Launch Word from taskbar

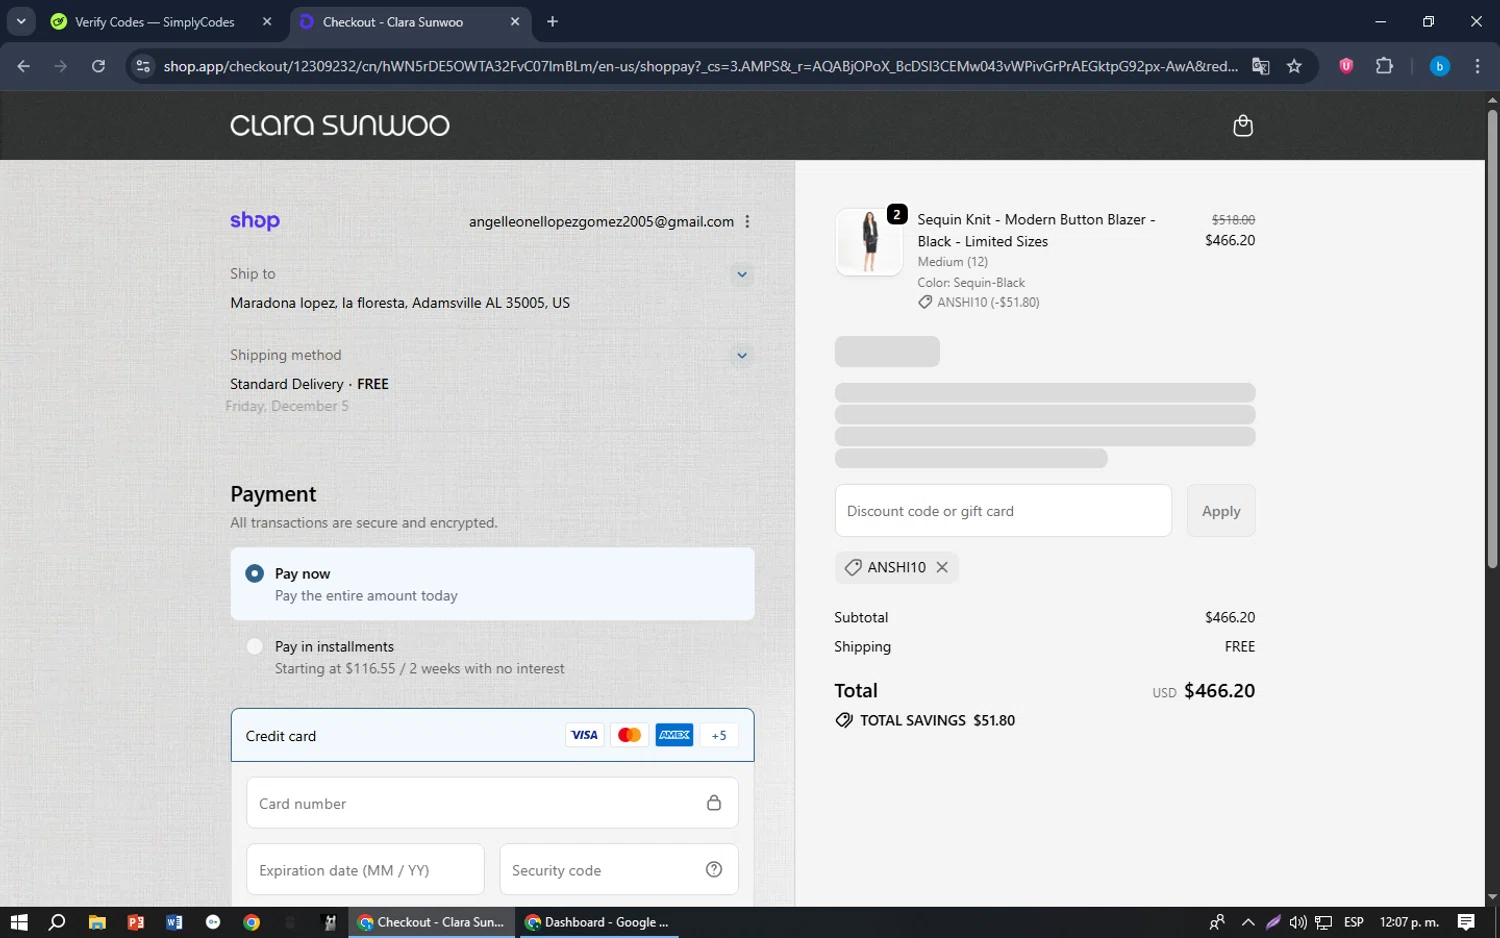click(x=174, y=922)
